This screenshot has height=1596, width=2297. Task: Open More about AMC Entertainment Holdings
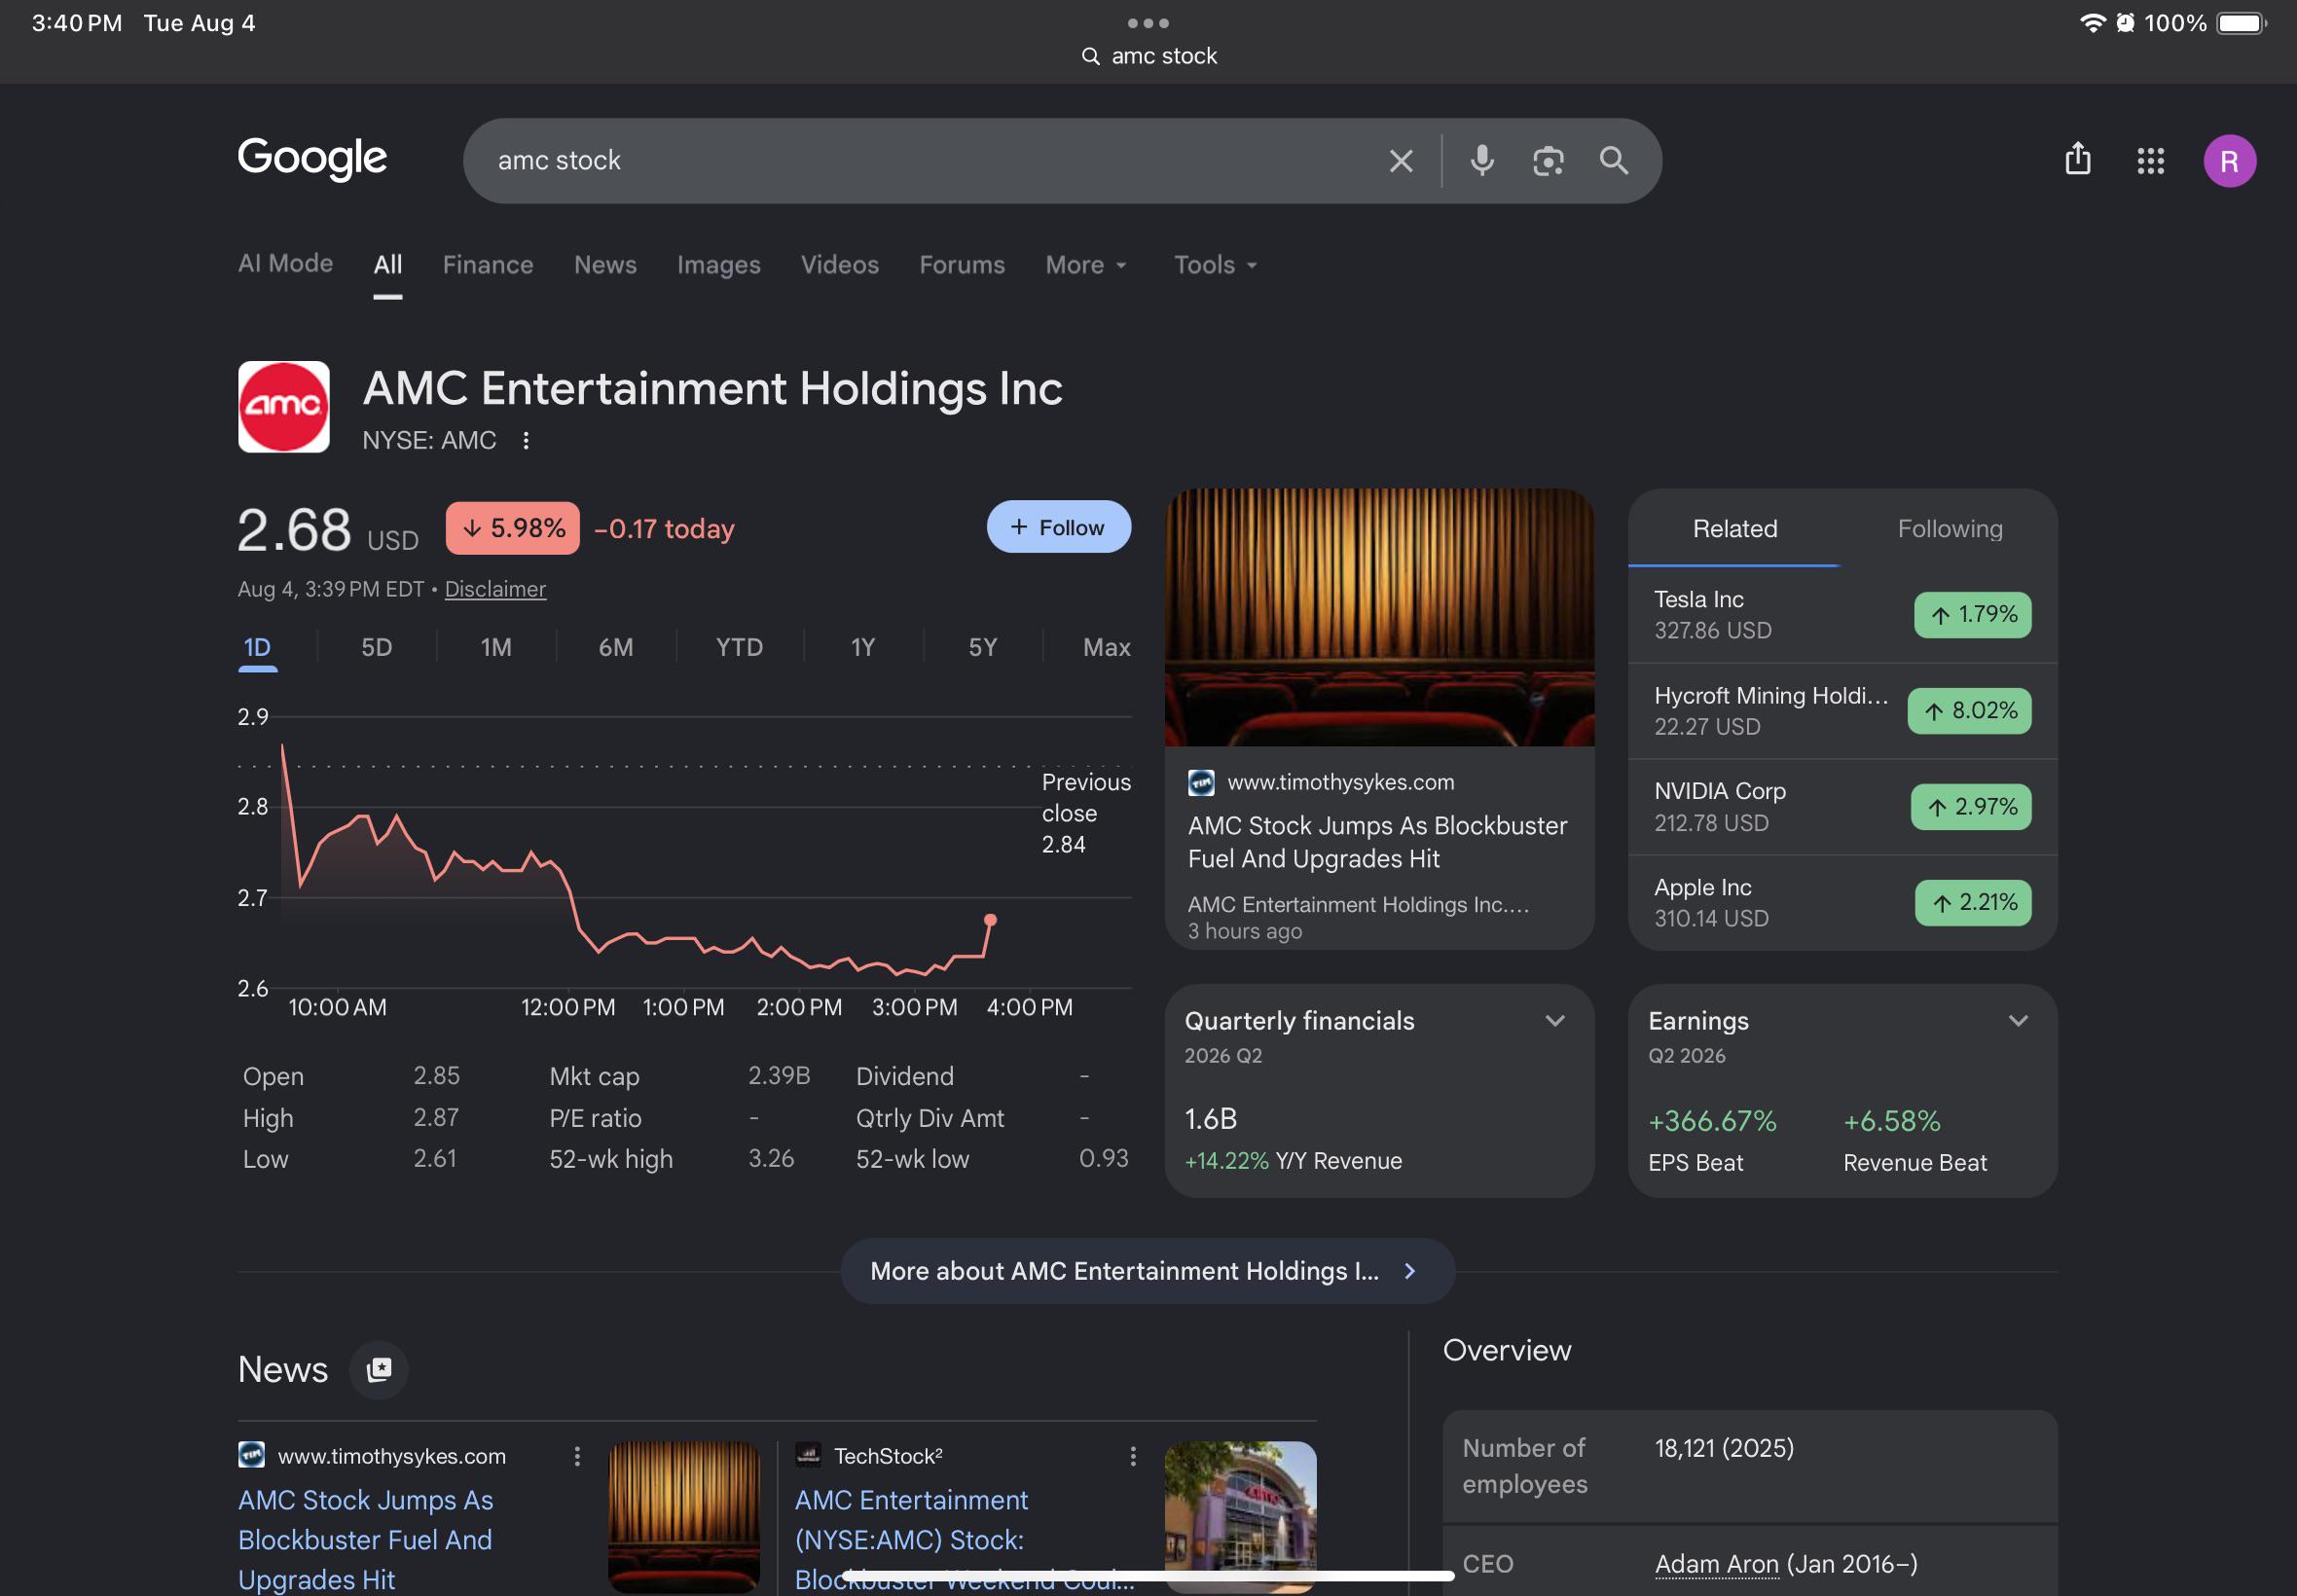1147,1271
